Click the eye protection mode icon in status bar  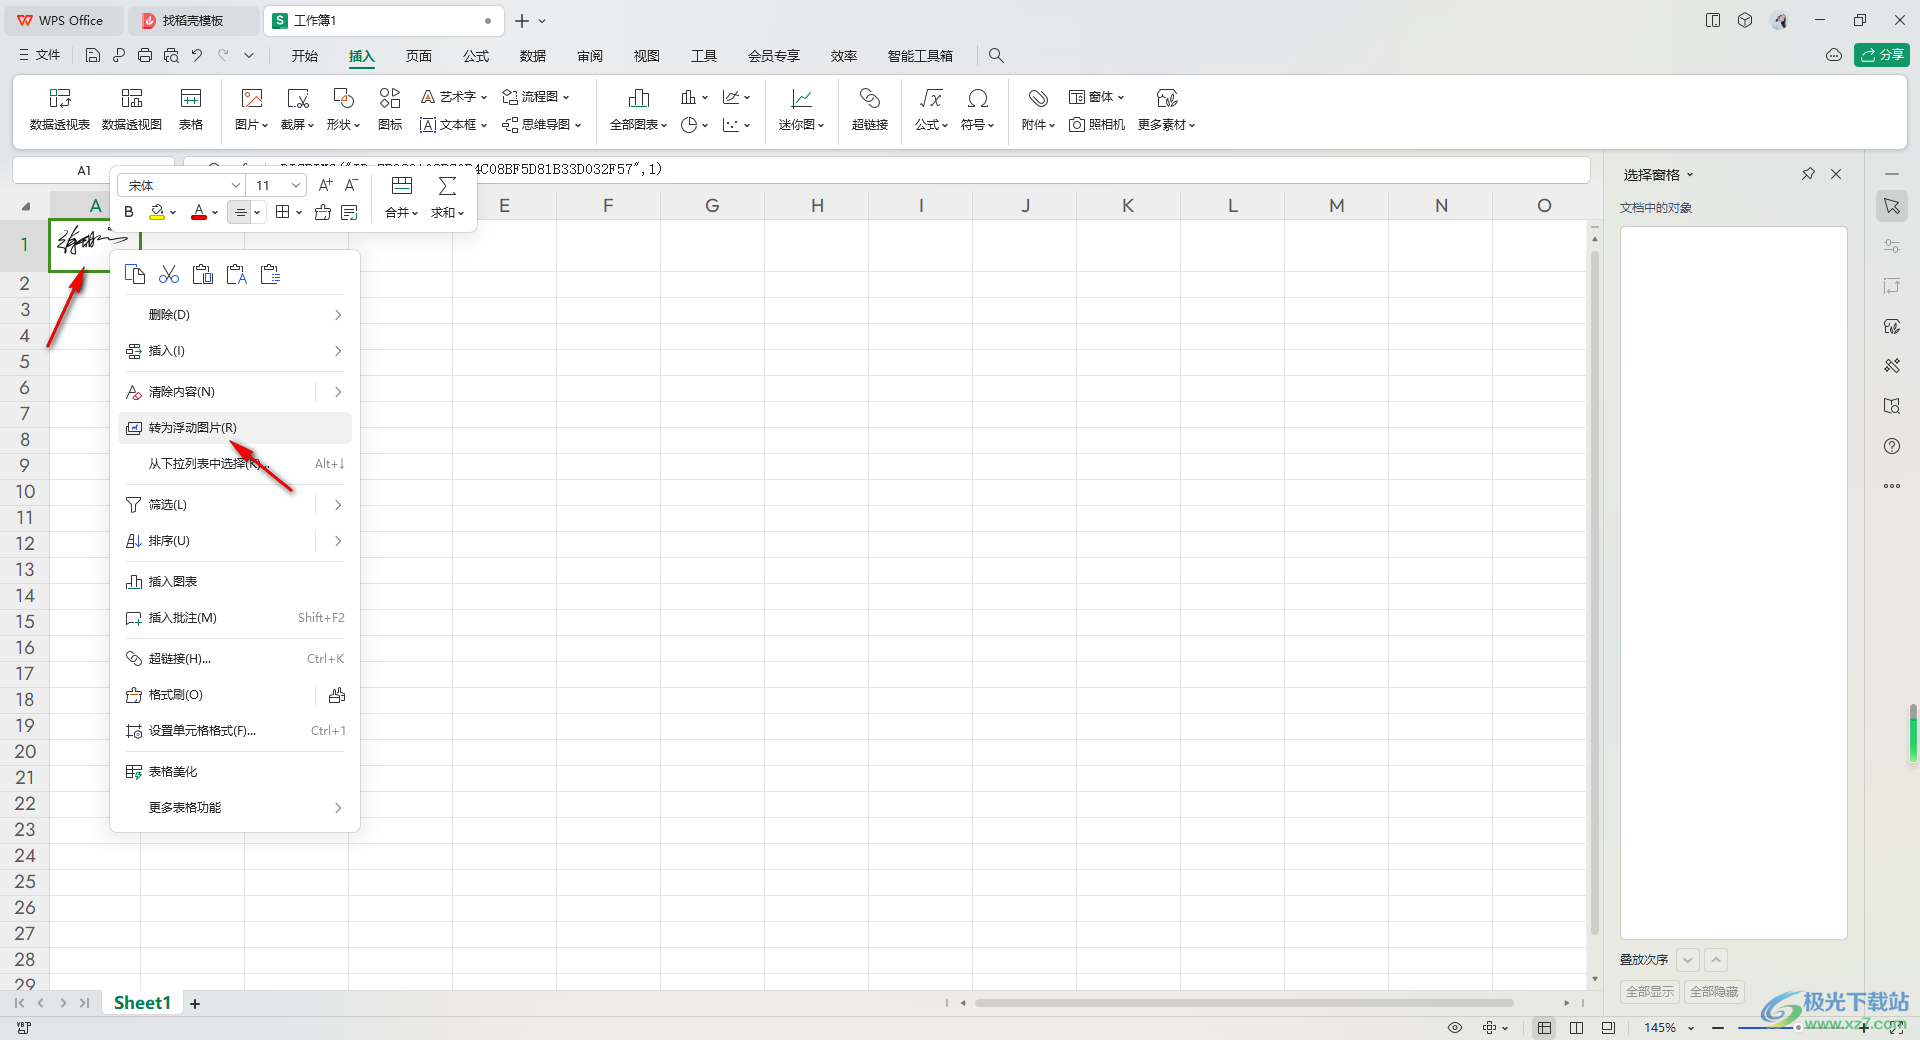(x=1455, y=1028)
